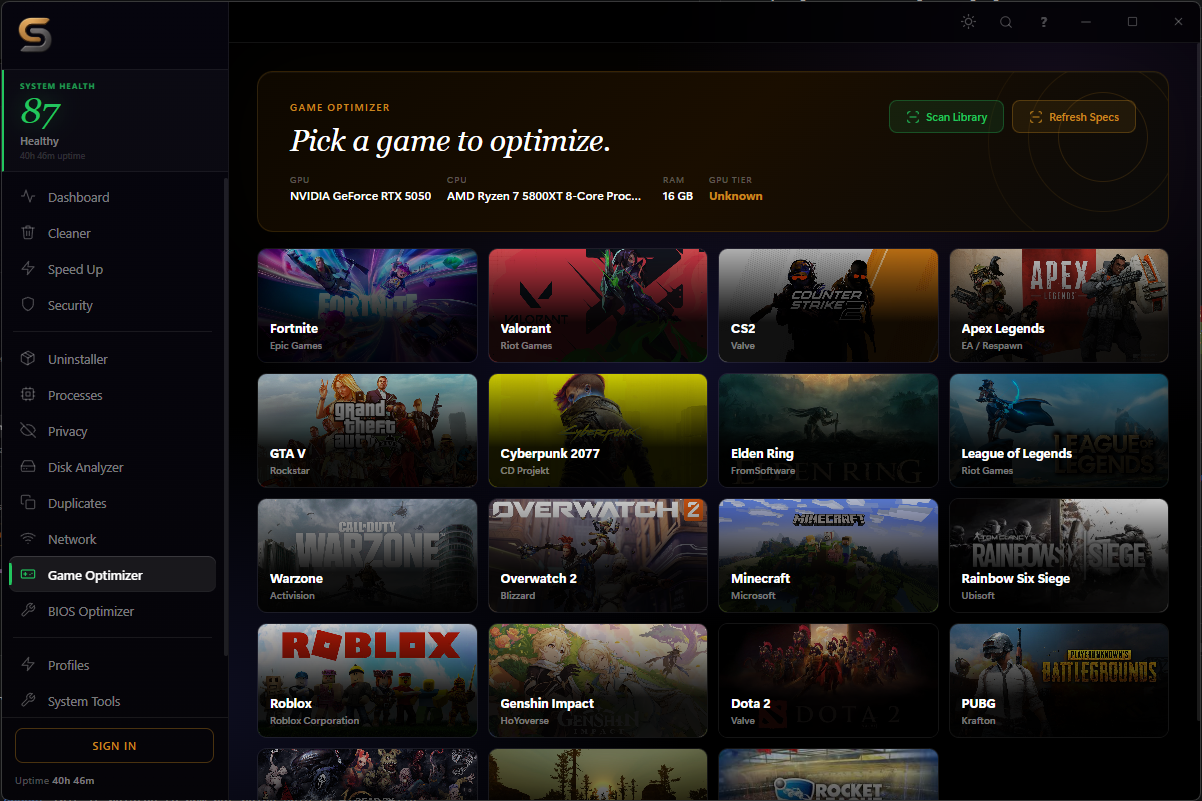Click the Privacy crossed-eye icon
Screen dimensions: 1202x801
[28, 431]
